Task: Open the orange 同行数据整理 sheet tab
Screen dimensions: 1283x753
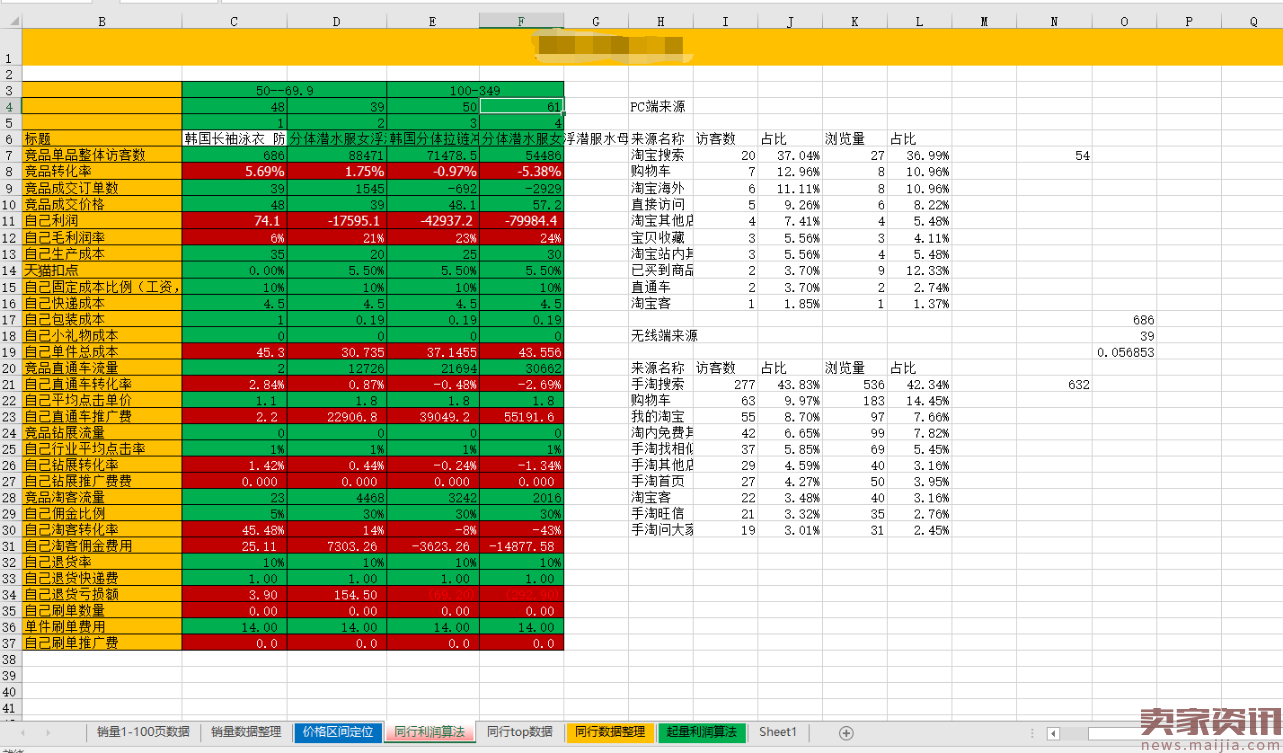Action: tap(610, 732)
